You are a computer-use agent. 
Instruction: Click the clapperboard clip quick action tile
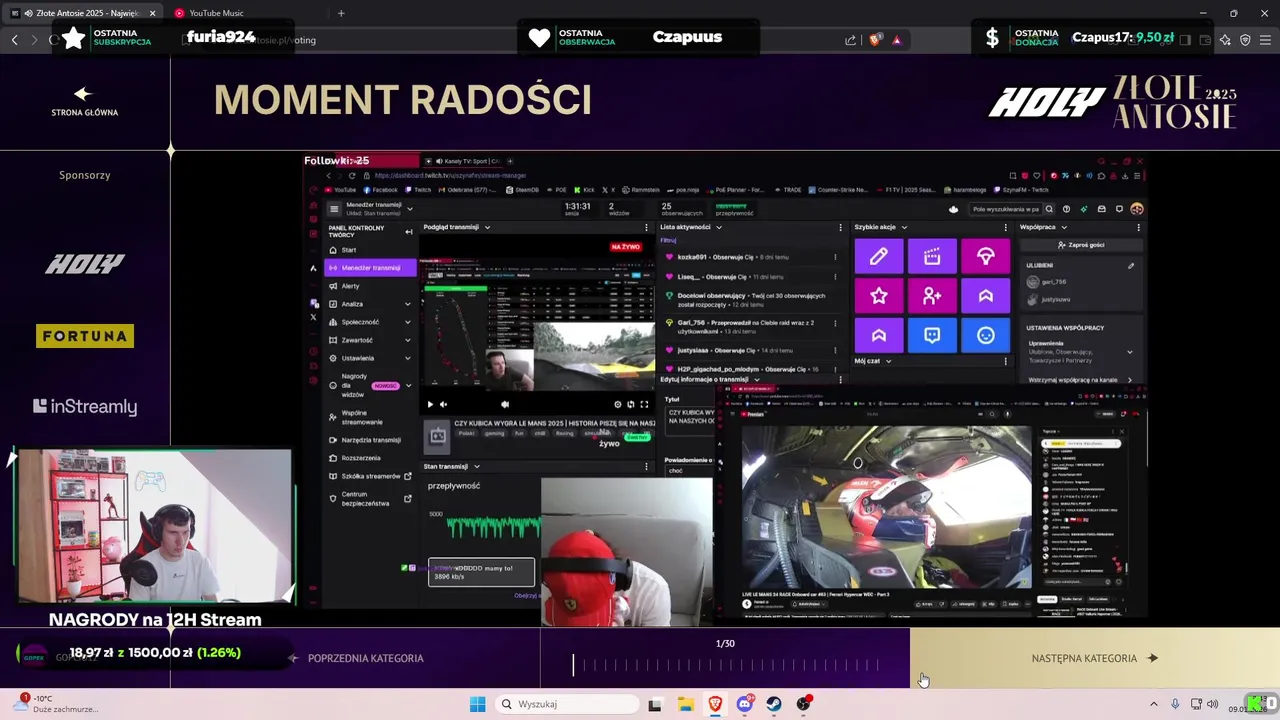coord(932,257)
